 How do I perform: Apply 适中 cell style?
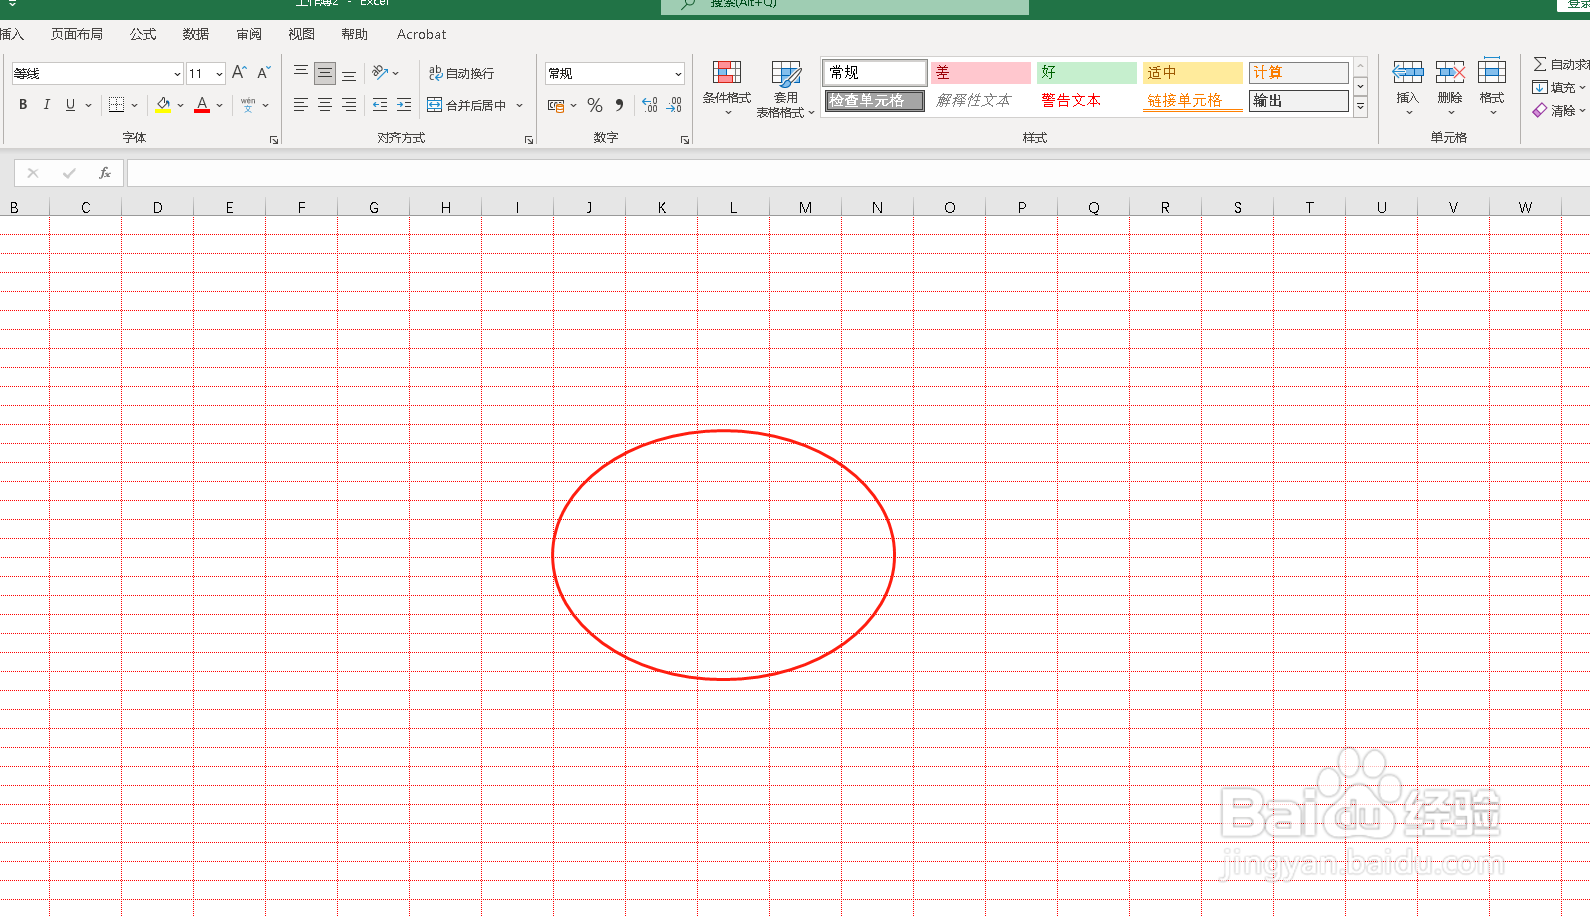point(1193,73)
